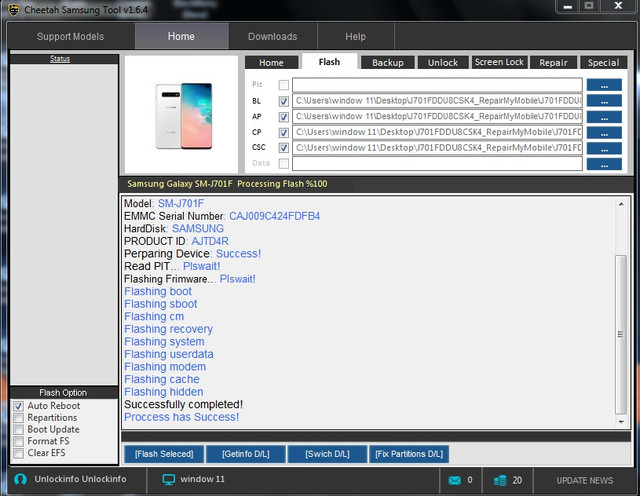Image resolution: width=640 pixels, height=496 pixels.
Task: Open the messages envelope icon
Action: [454, 480]
